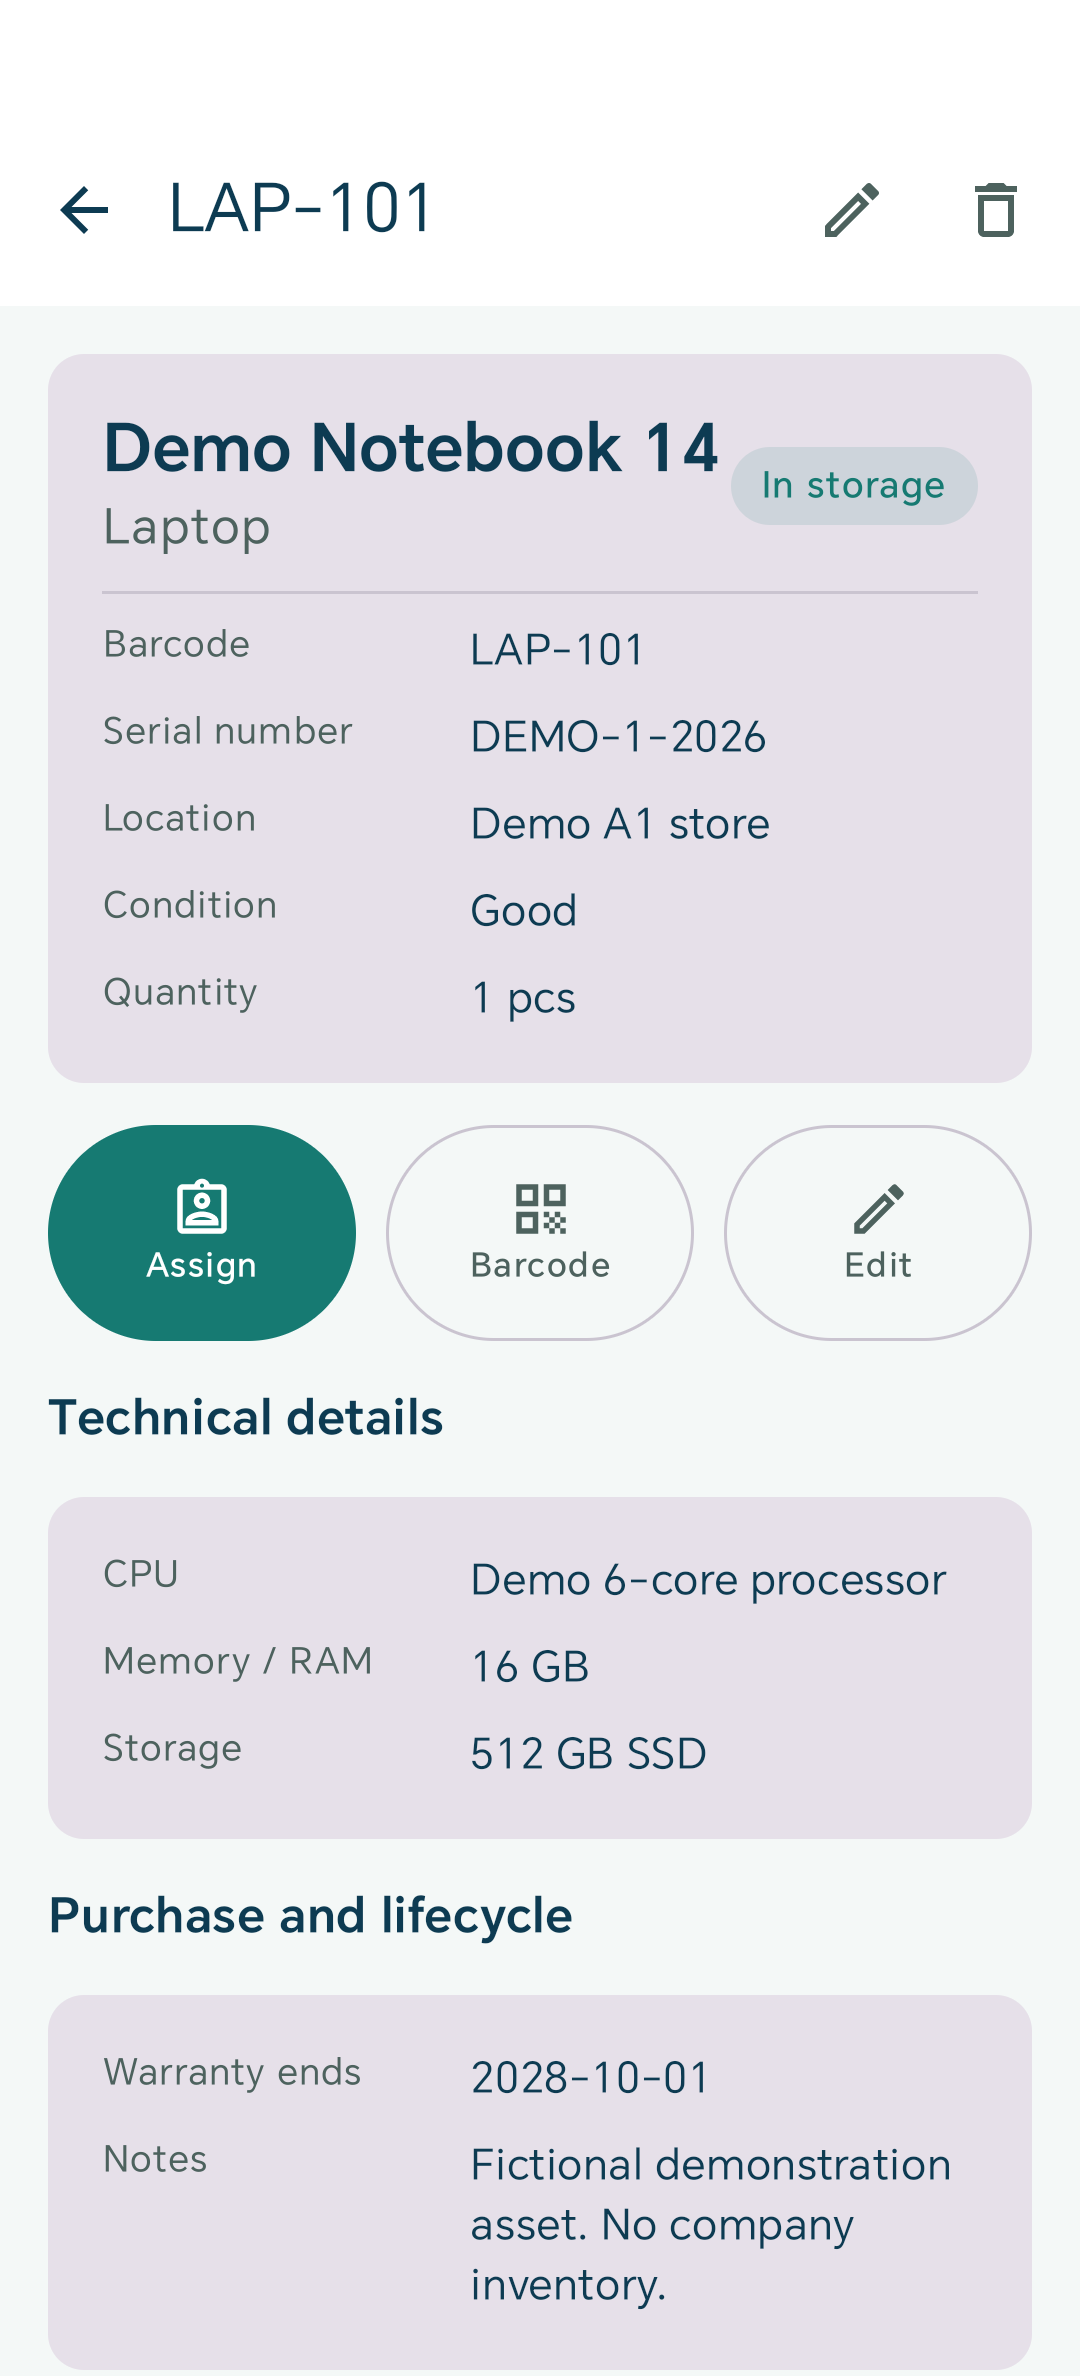The height and width of the screenshot is (2376, 1080).
Task: Click the Quantity label
Action: pos(181,993)
